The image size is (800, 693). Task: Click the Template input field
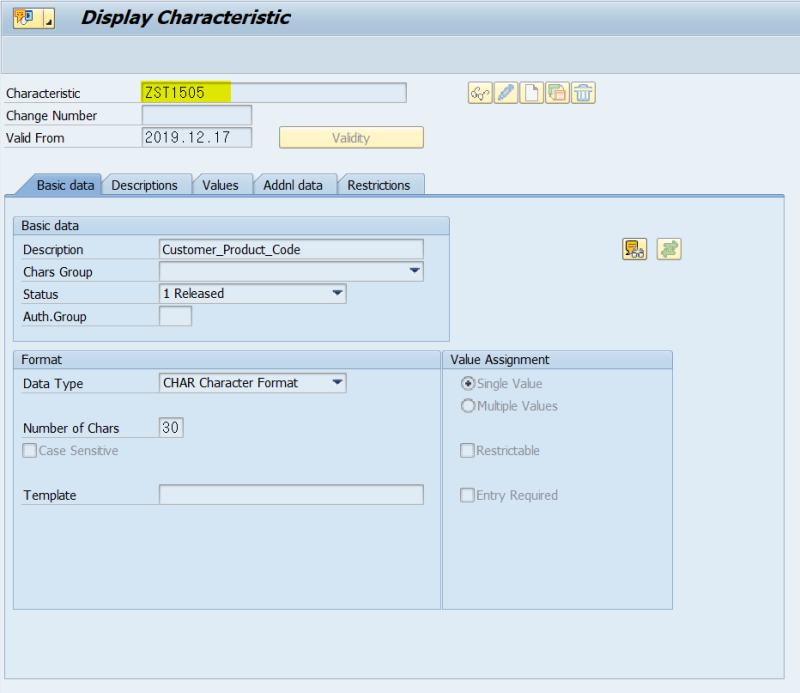pos(291,494)
